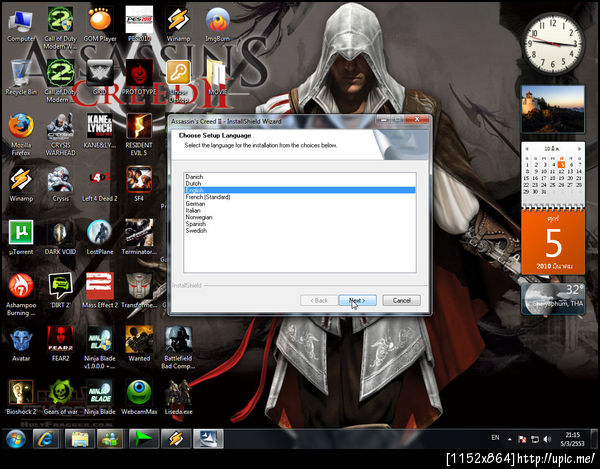Open Internet Explorer from the taskbar

pos(46,439)
